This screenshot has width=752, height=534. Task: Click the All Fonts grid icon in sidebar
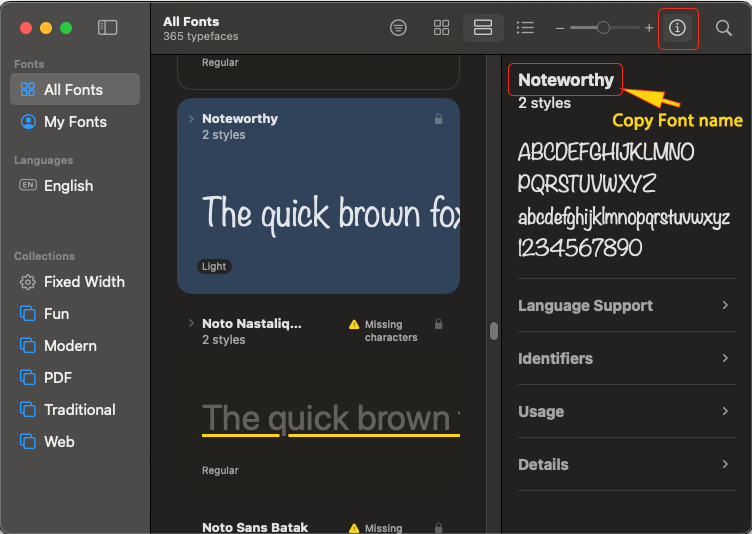point(28,89)
